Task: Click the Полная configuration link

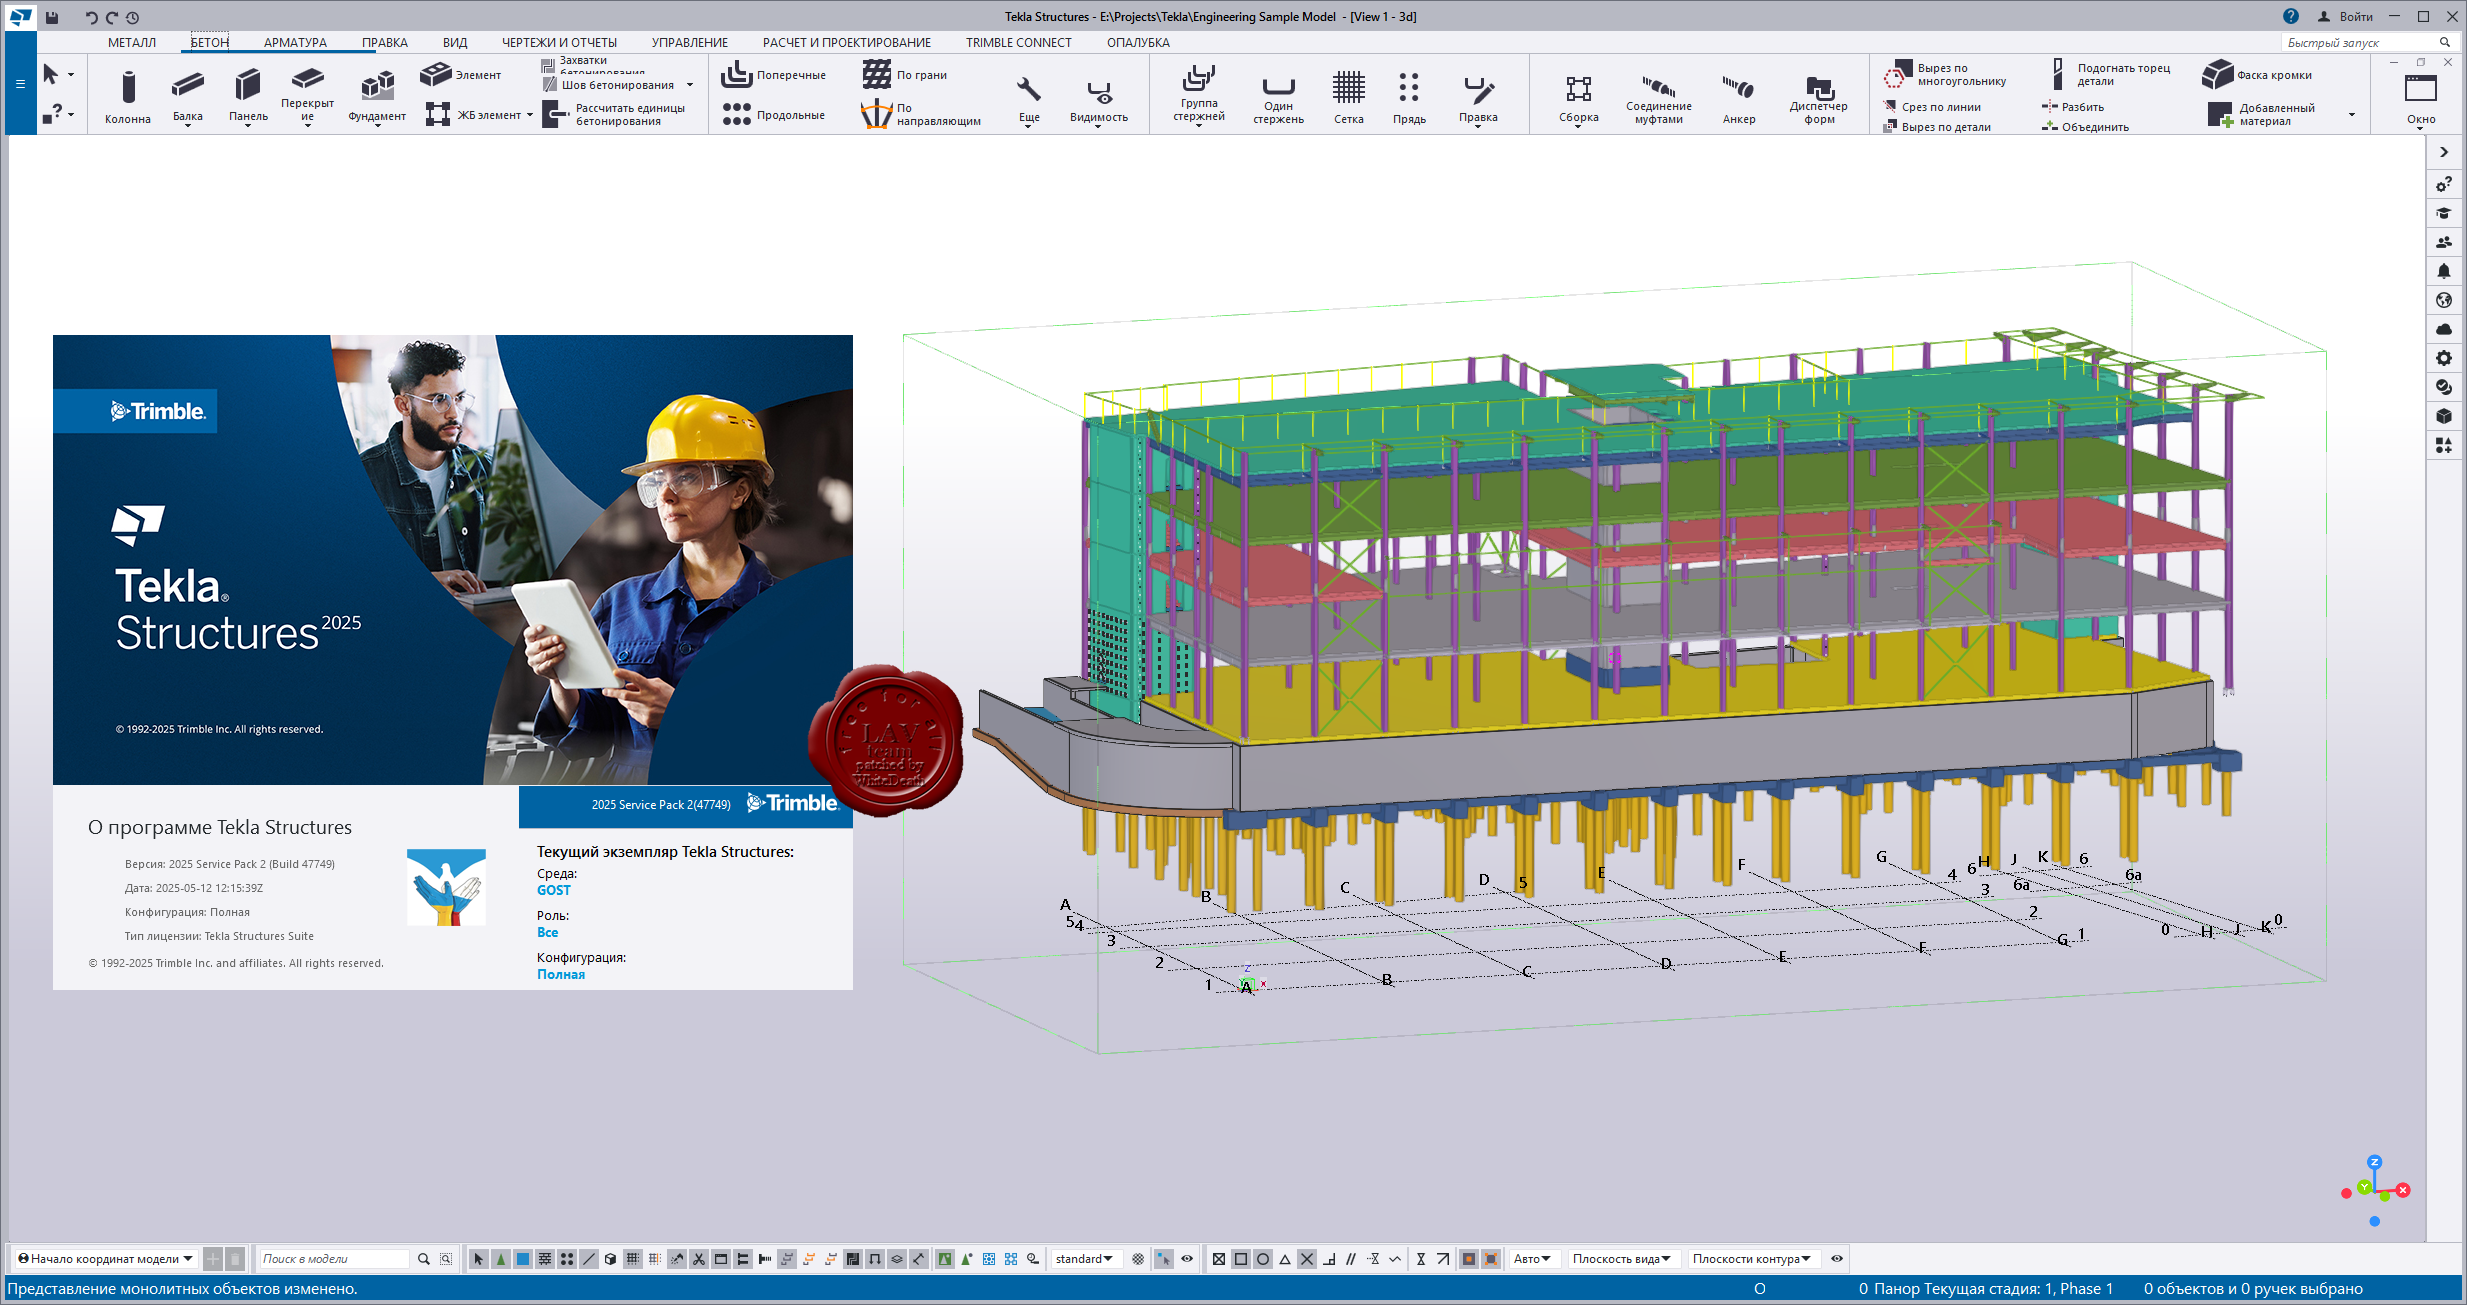Action: click(x=561, y=974)
